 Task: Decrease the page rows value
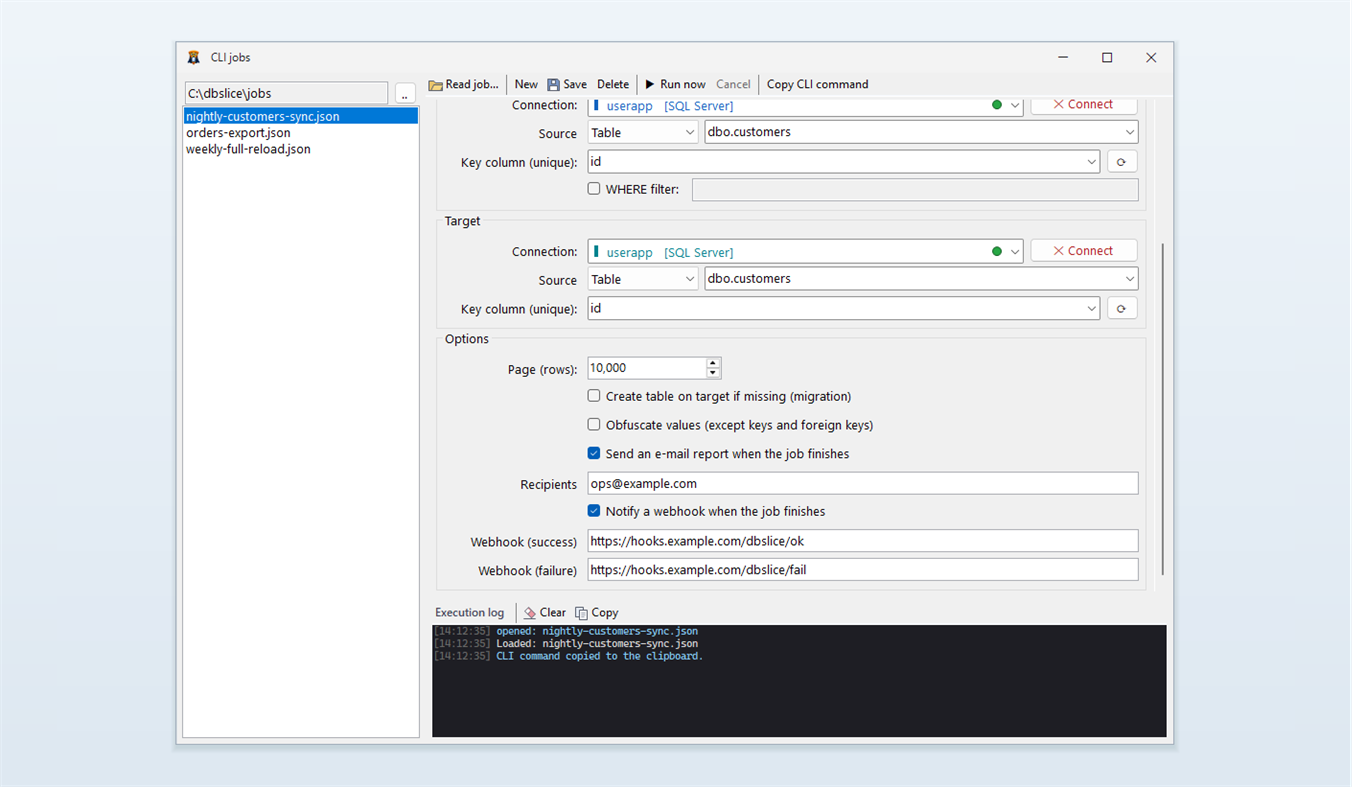(x=713, y=373)
